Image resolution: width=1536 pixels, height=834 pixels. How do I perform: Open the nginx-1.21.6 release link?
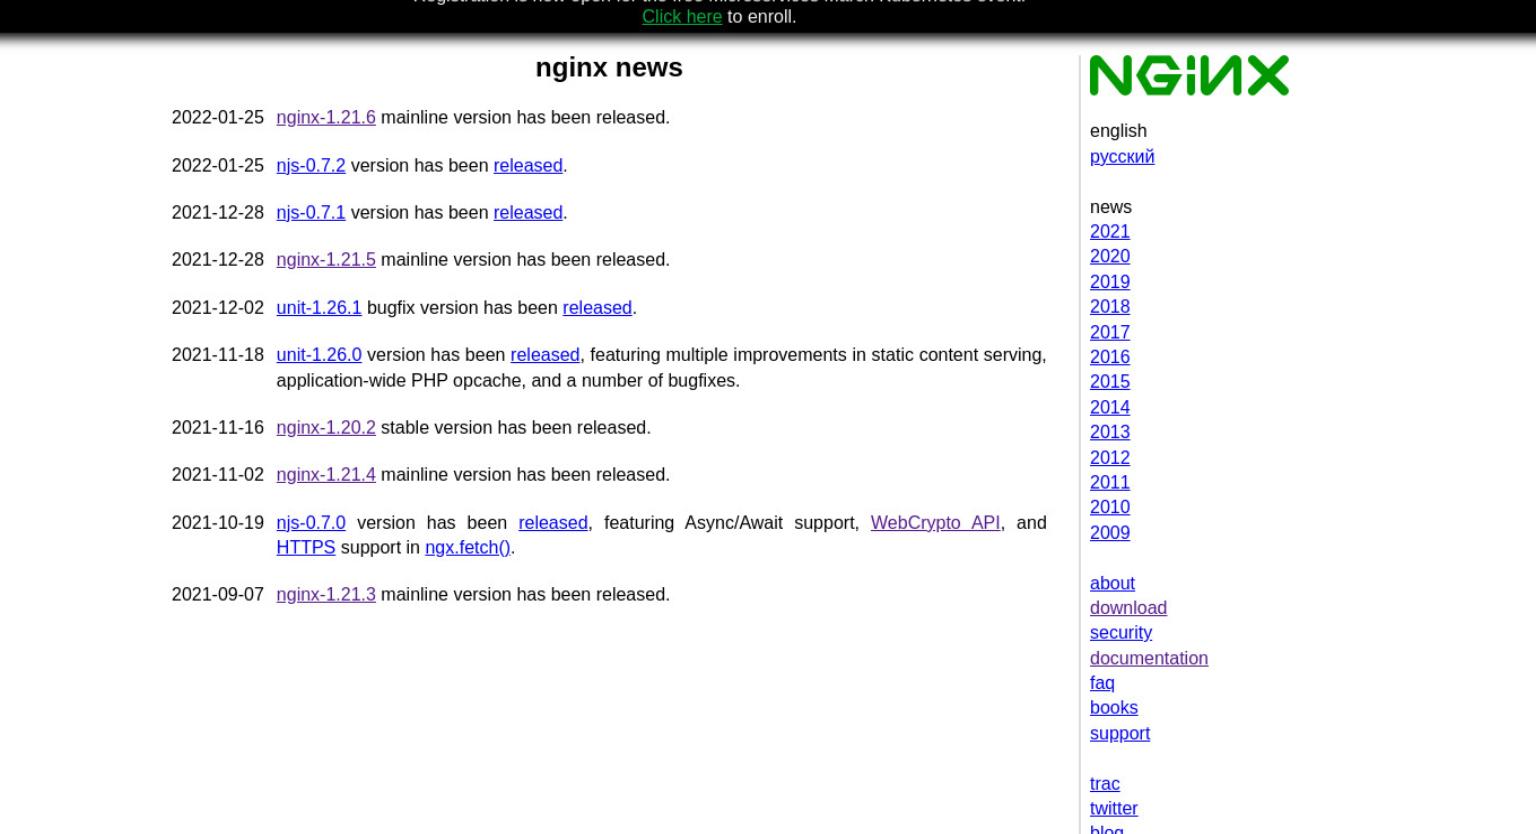coord(326,117)
